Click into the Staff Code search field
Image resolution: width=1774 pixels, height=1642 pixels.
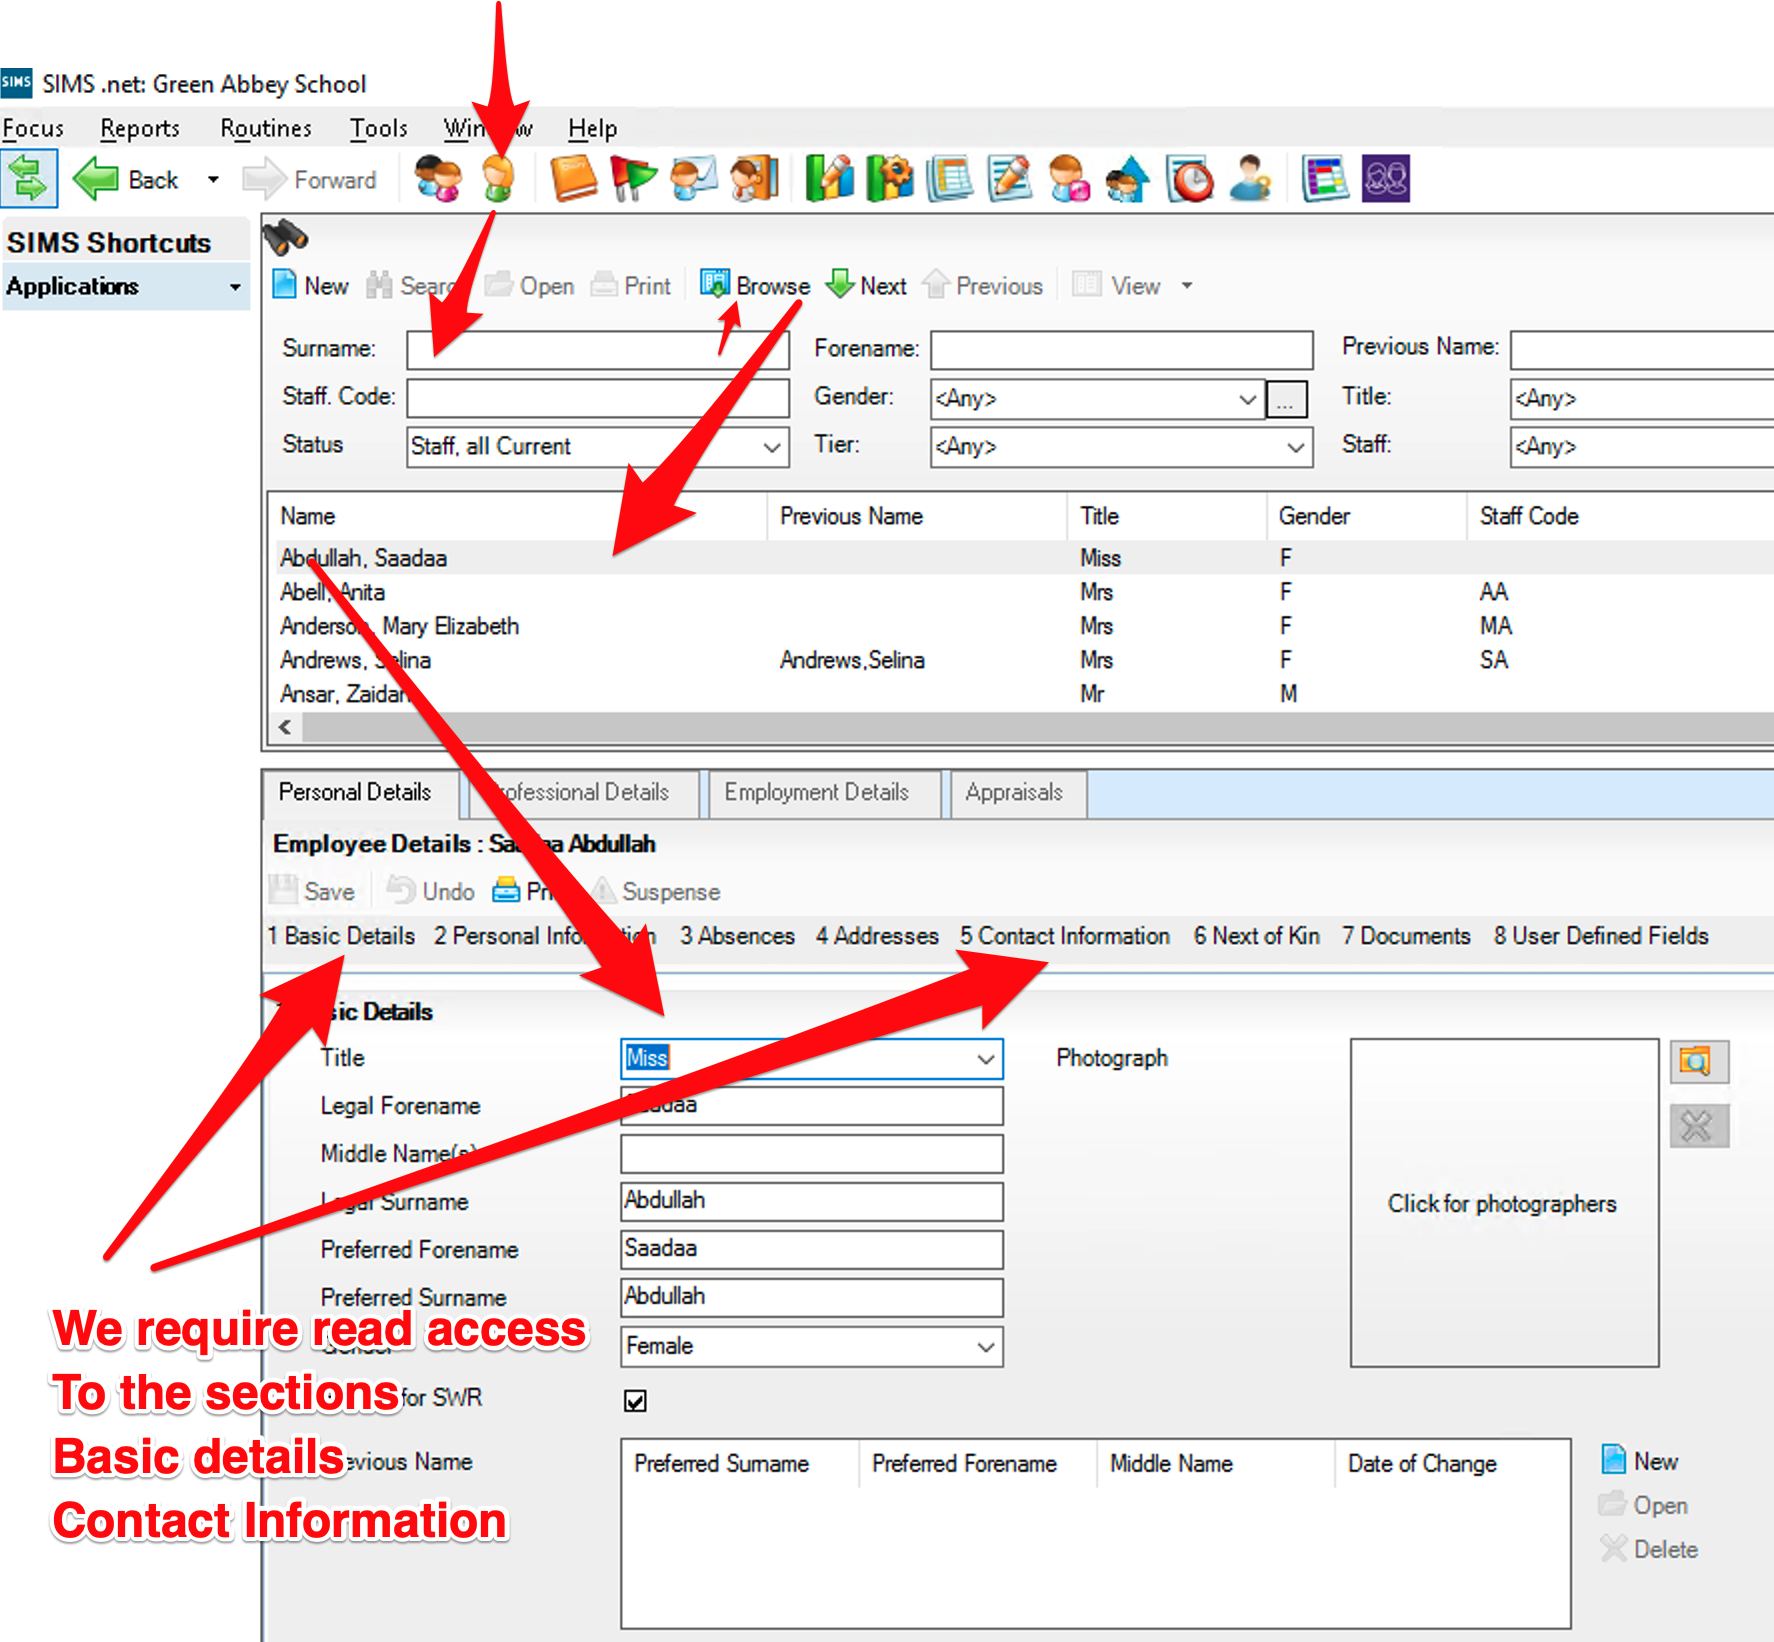(598, 398)
